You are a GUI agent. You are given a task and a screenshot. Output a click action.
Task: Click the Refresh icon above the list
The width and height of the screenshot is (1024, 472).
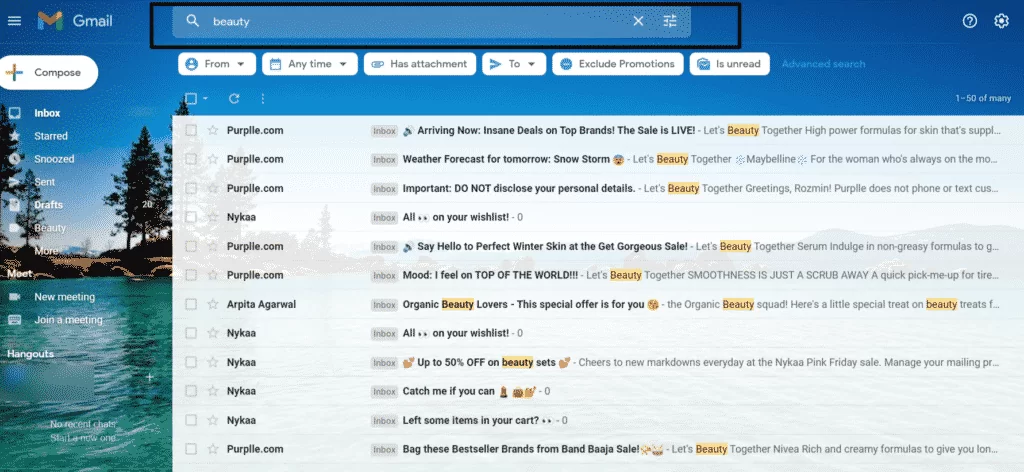(234, 99)
